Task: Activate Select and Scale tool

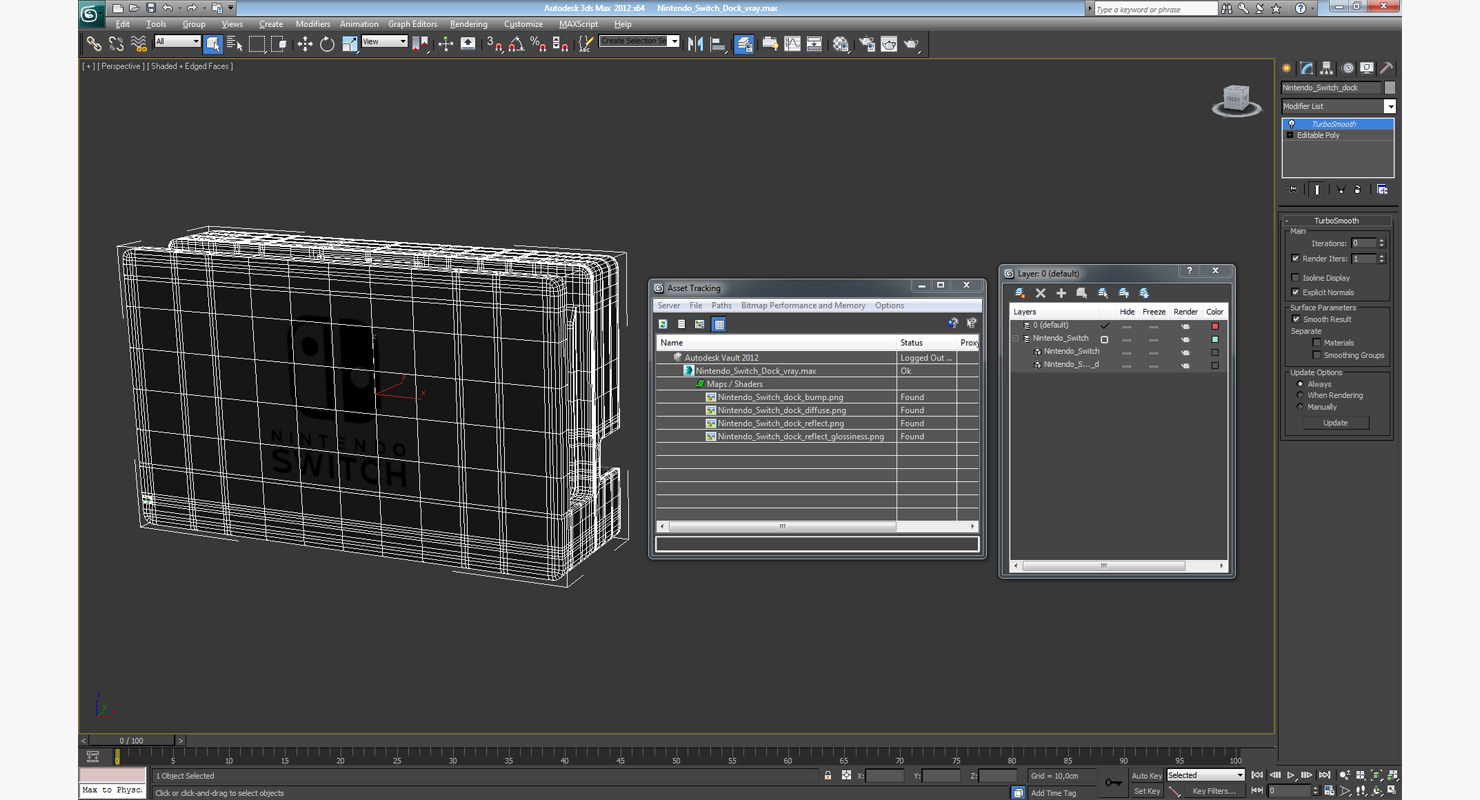Action: click(349, 44)
